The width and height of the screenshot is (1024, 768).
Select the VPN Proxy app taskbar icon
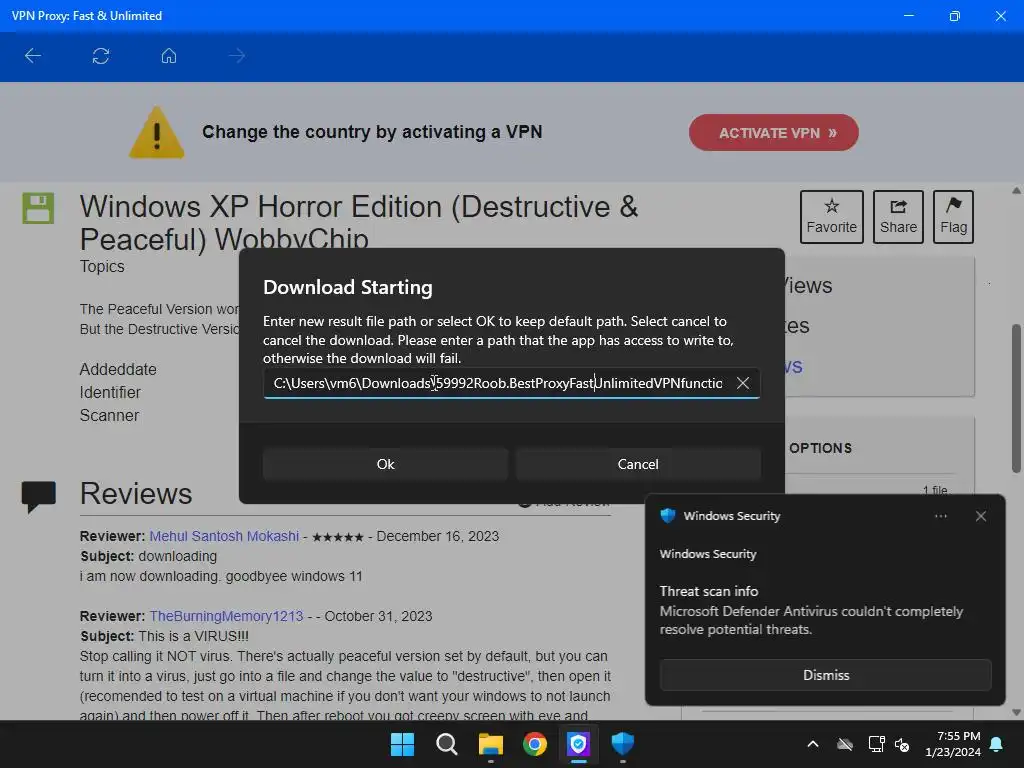(x=579, y=744)
